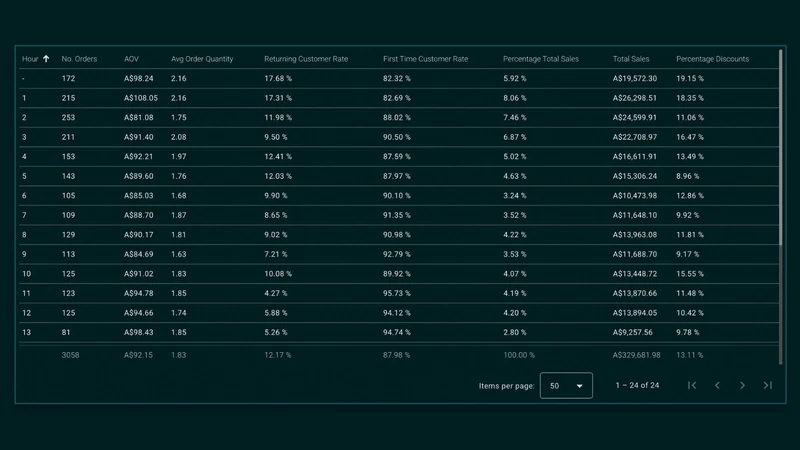800x450 pixels.
Task: Click the table's vertical scrollbar
Action: pos(781,148)
